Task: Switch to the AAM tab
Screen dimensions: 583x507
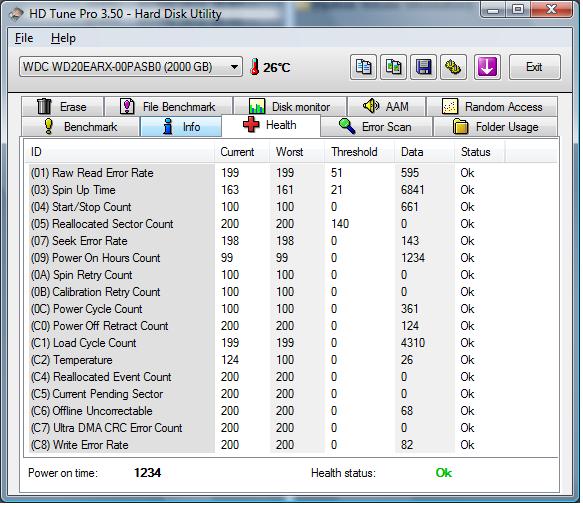Action: pos(386,107)
